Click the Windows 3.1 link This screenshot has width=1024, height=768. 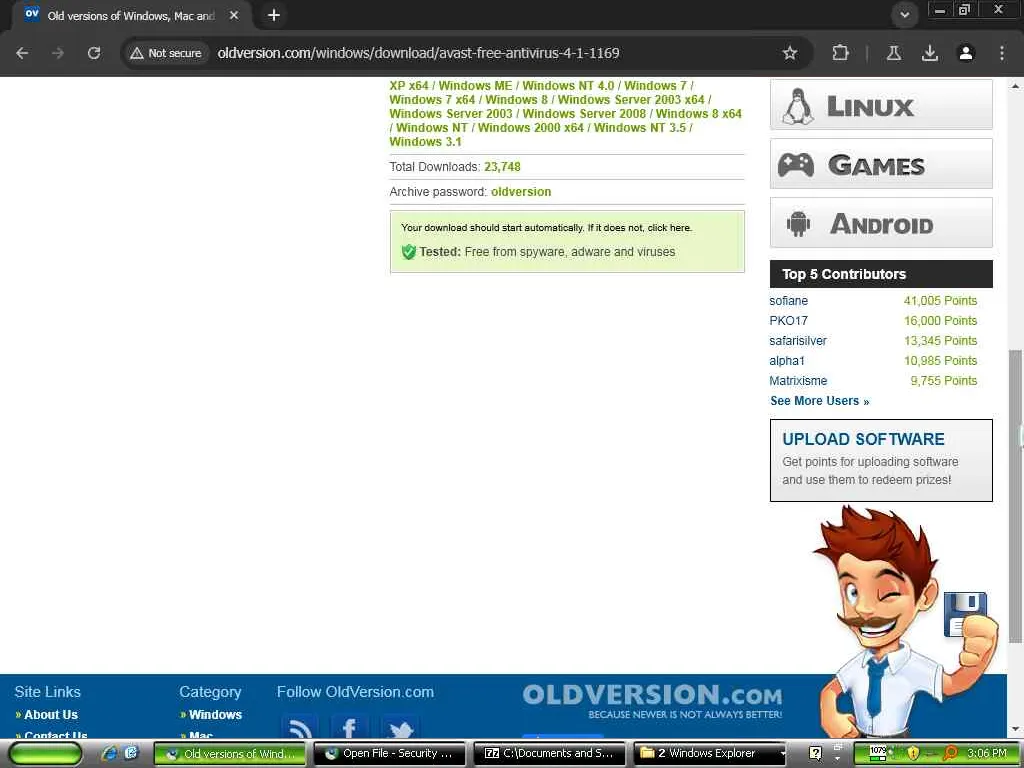pos(425,142)
